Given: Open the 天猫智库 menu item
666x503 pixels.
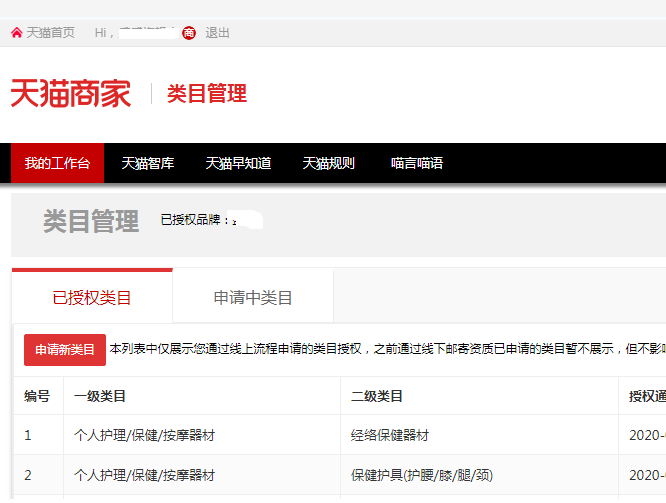Looking at the screenshot, I should point(148,163).
